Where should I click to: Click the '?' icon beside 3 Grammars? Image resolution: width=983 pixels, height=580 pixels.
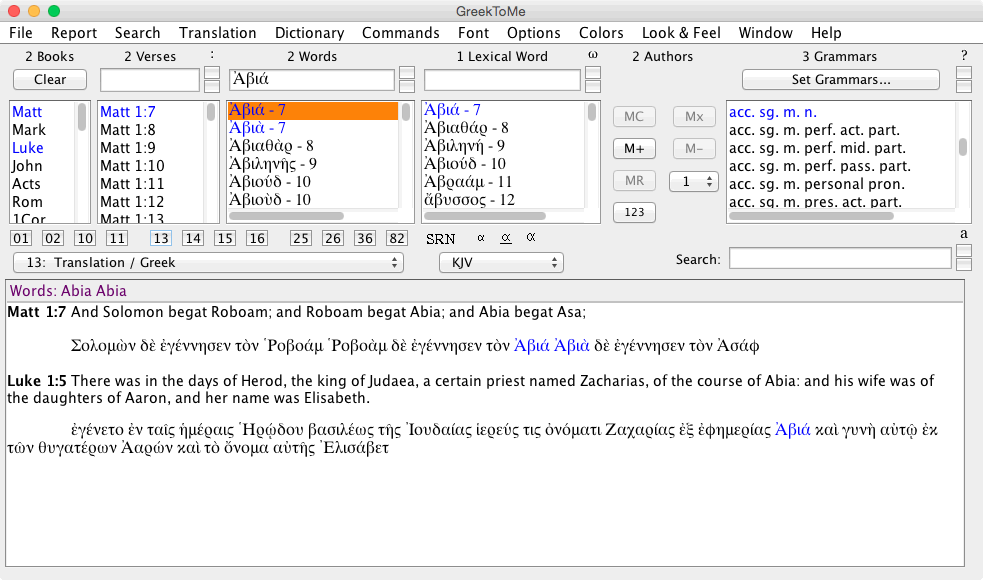[963, 56]
